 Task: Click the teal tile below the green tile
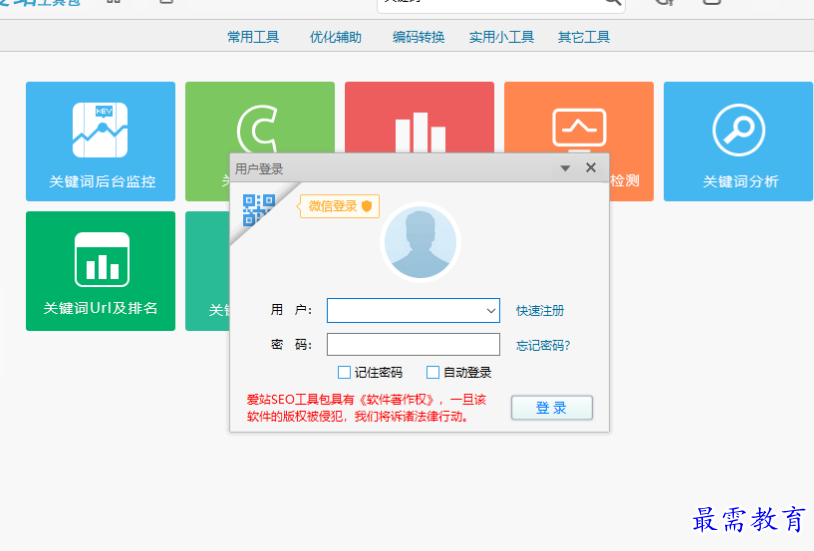click(x=208, y=271)
